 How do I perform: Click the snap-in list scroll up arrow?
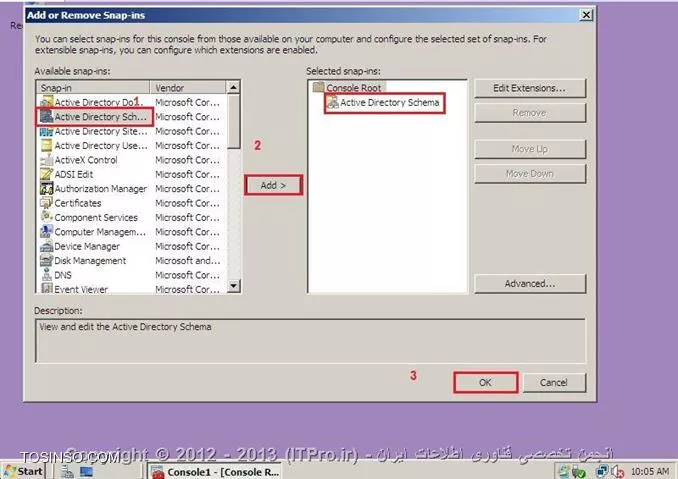[233, 87]
